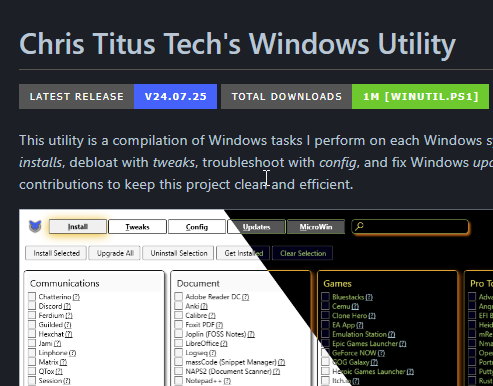Open help (?) link next to GeForce NOW
This screenshot has width=493, height=386.
coord(381,353)
